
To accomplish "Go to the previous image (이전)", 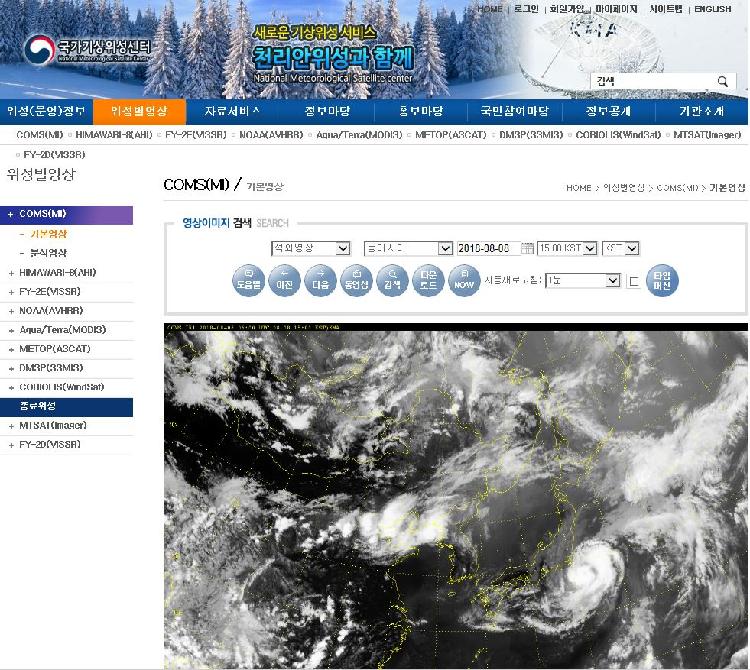I will click(x=285, y=280).
